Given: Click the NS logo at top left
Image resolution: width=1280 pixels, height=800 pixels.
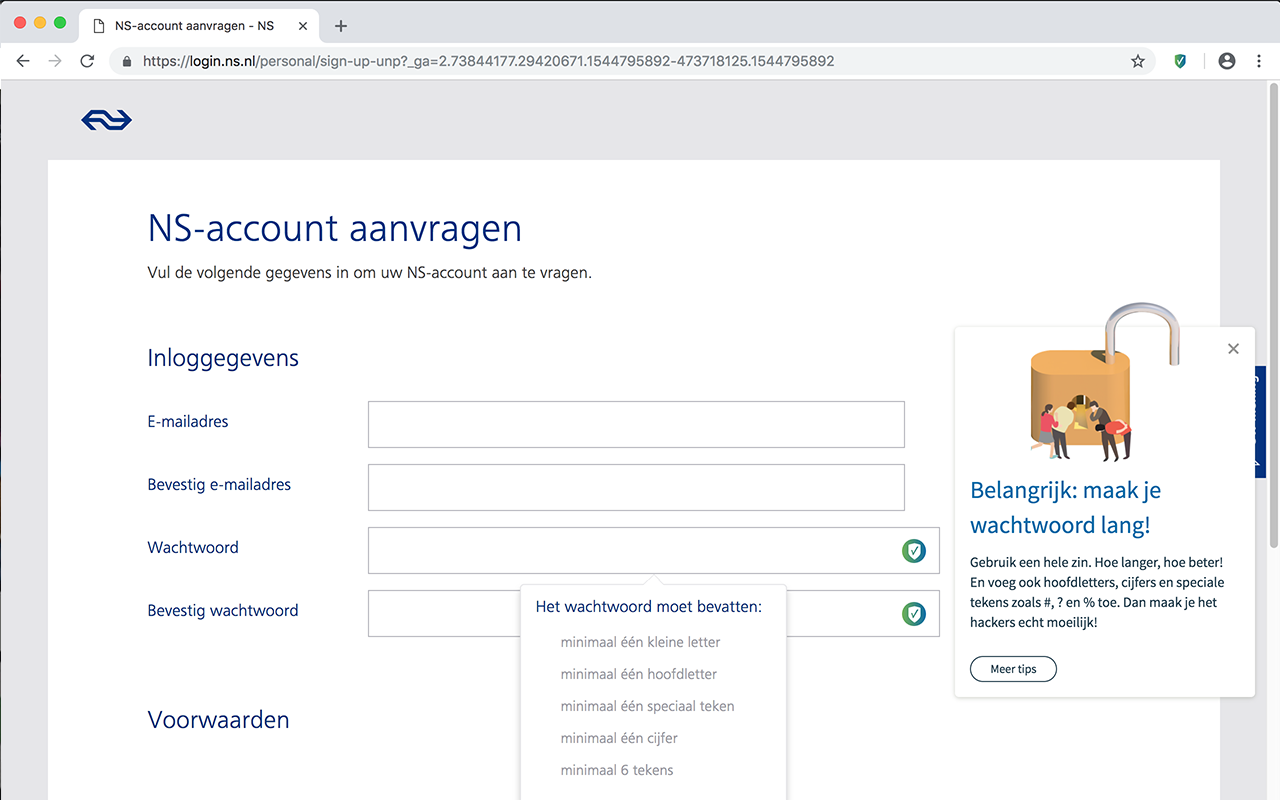Looking at the screenshot, I should point(106,120).
